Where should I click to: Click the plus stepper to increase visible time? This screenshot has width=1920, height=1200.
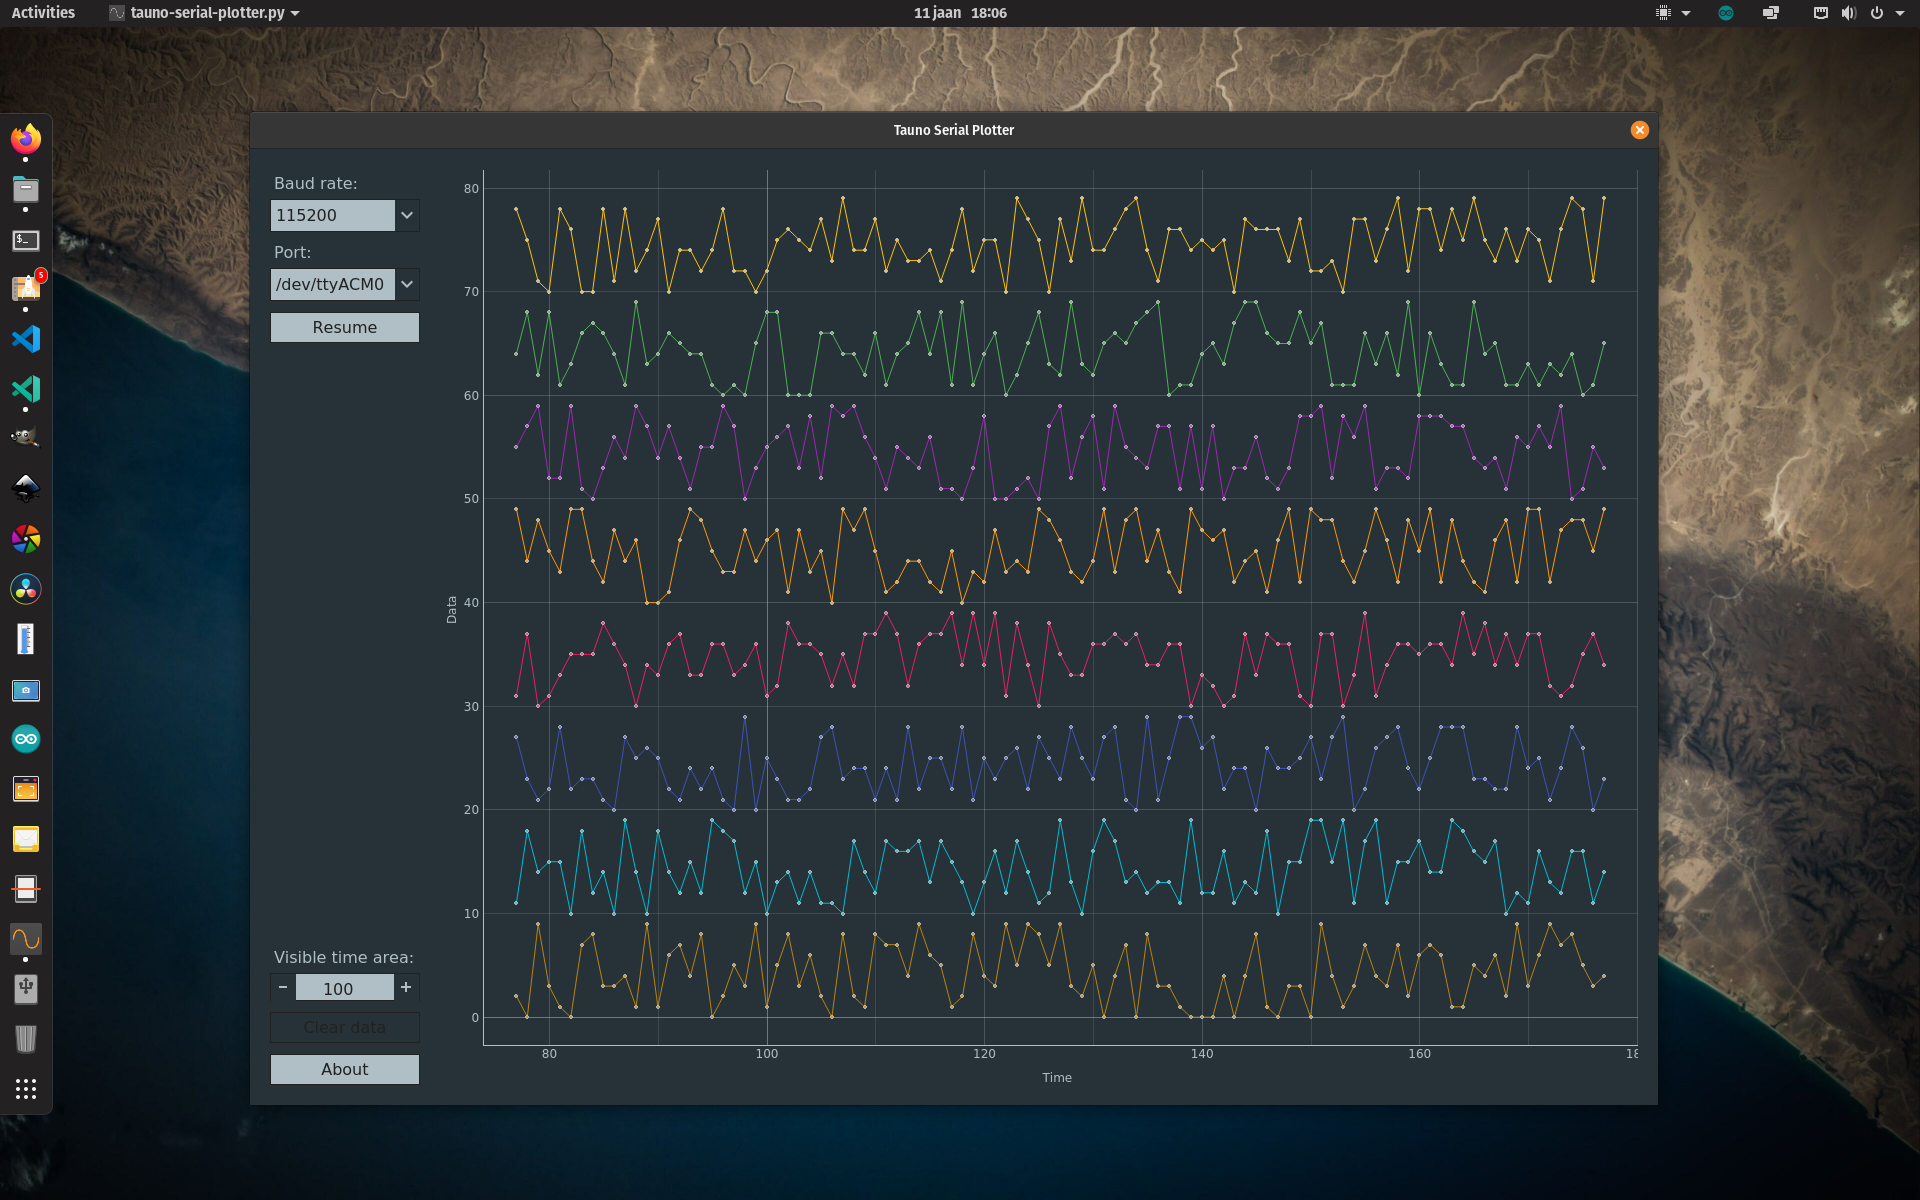click(406, 987)
